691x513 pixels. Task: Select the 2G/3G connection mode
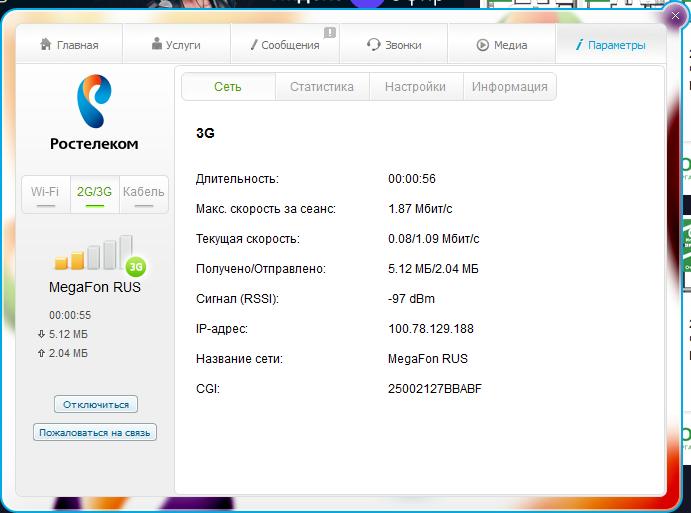95,193
